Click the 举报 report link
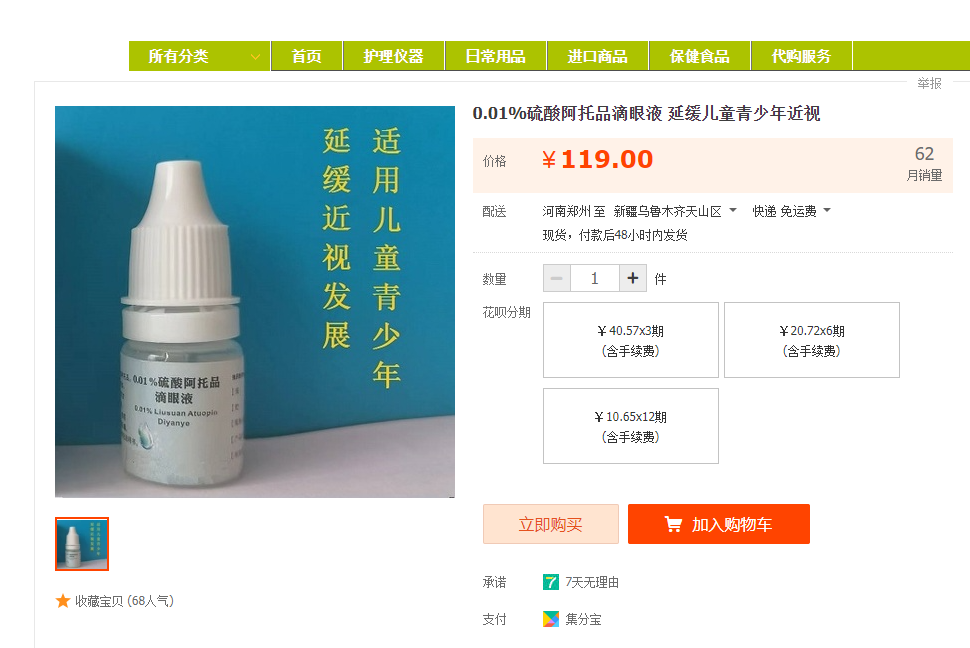Image resolution: width=970 pixels, height=648 pixels. click(929, 84)
